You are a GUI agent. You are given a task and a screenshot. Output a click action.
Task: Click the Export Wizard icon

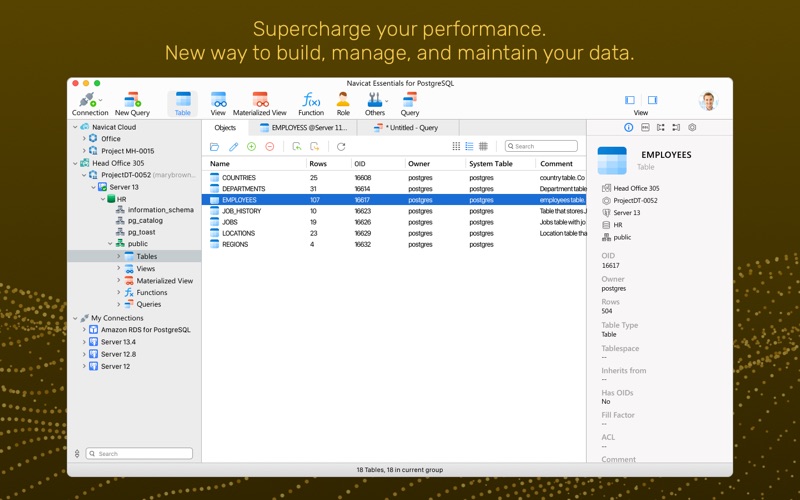click(x=314, y=147)
